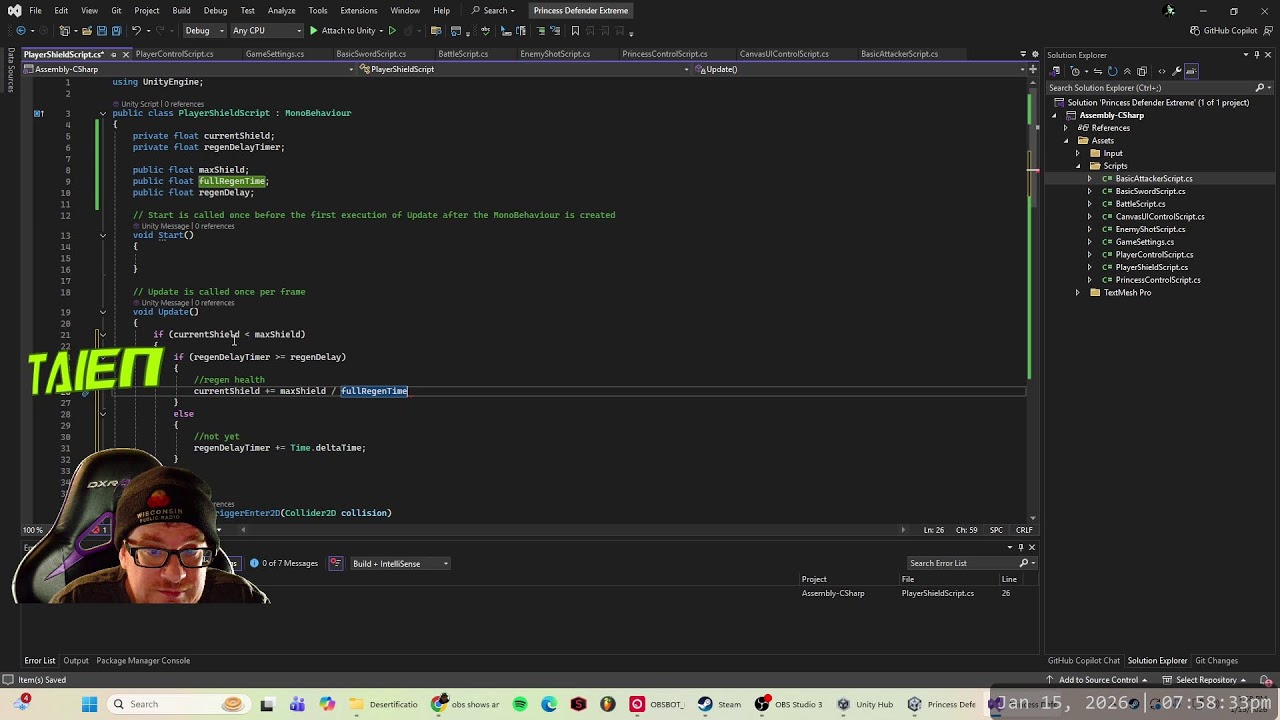Click the Save icon in toolbar

pyautogui.click(x=102, y=31)
